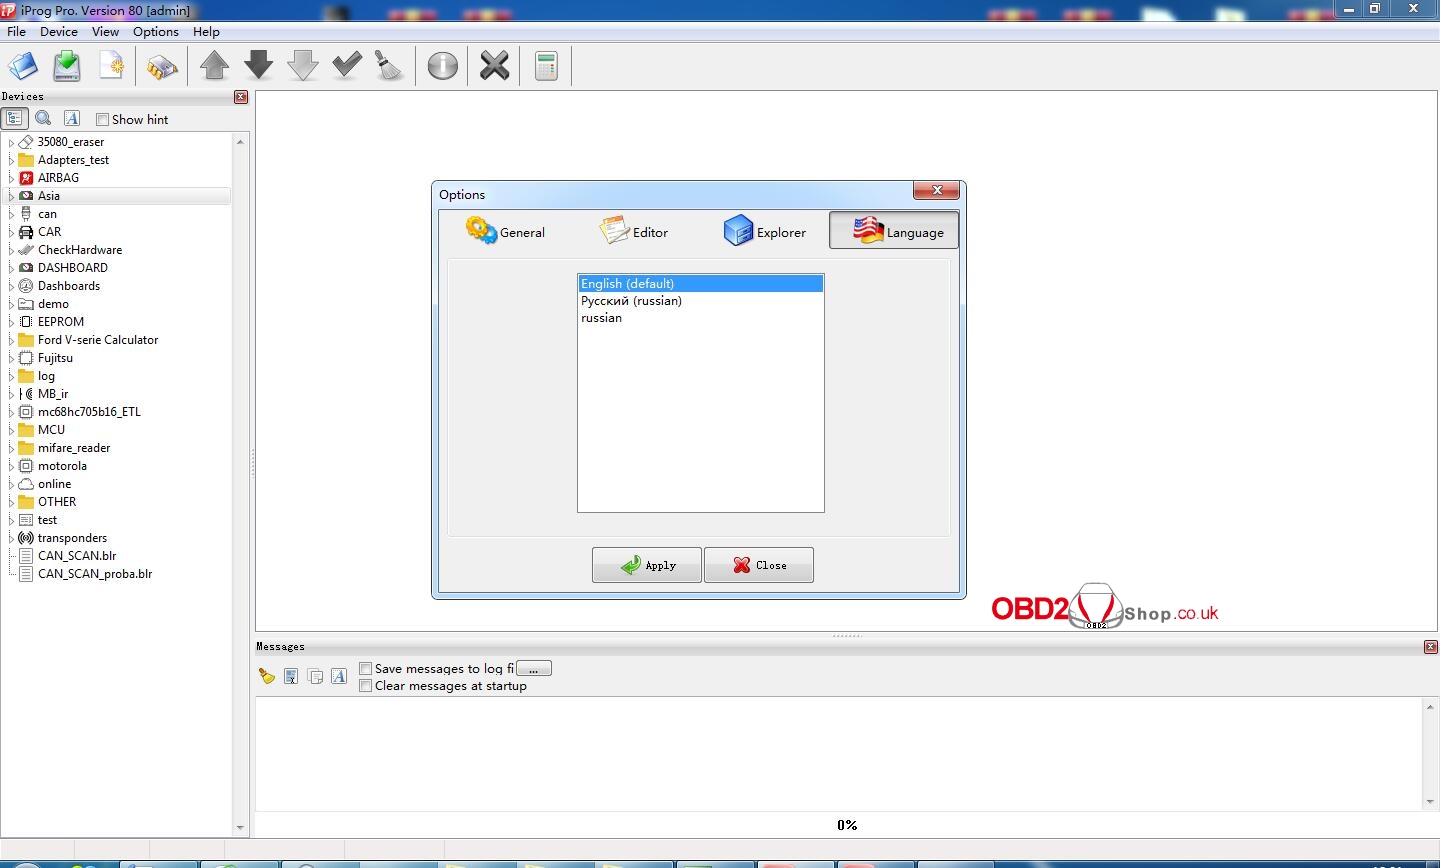Click the magnifier search icon in Devices panel
1440x868 pixels.
click(x=43, y=118)
